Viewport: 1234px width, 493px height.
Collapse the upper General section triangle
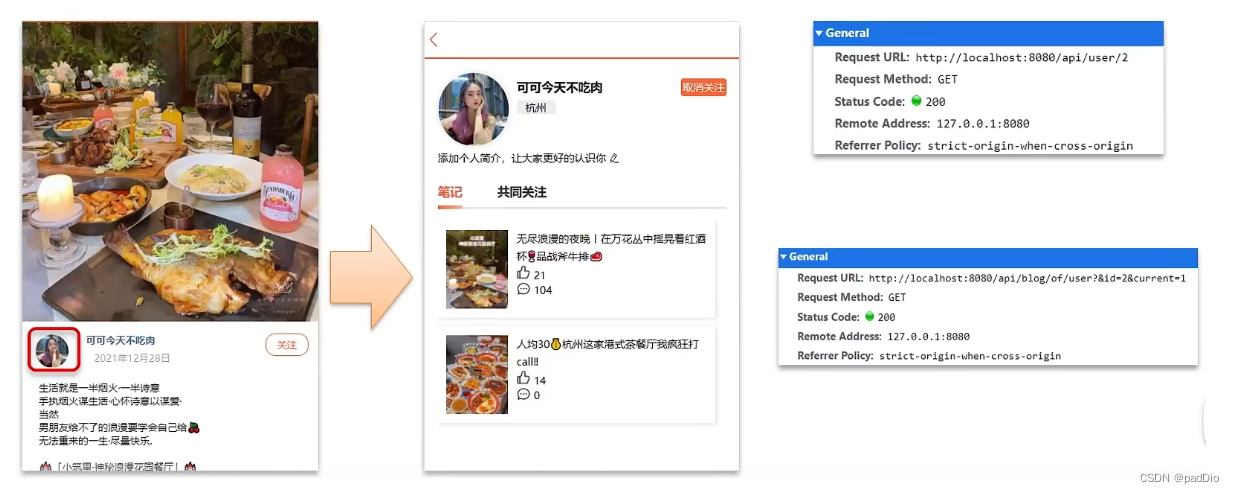point(819,33)
